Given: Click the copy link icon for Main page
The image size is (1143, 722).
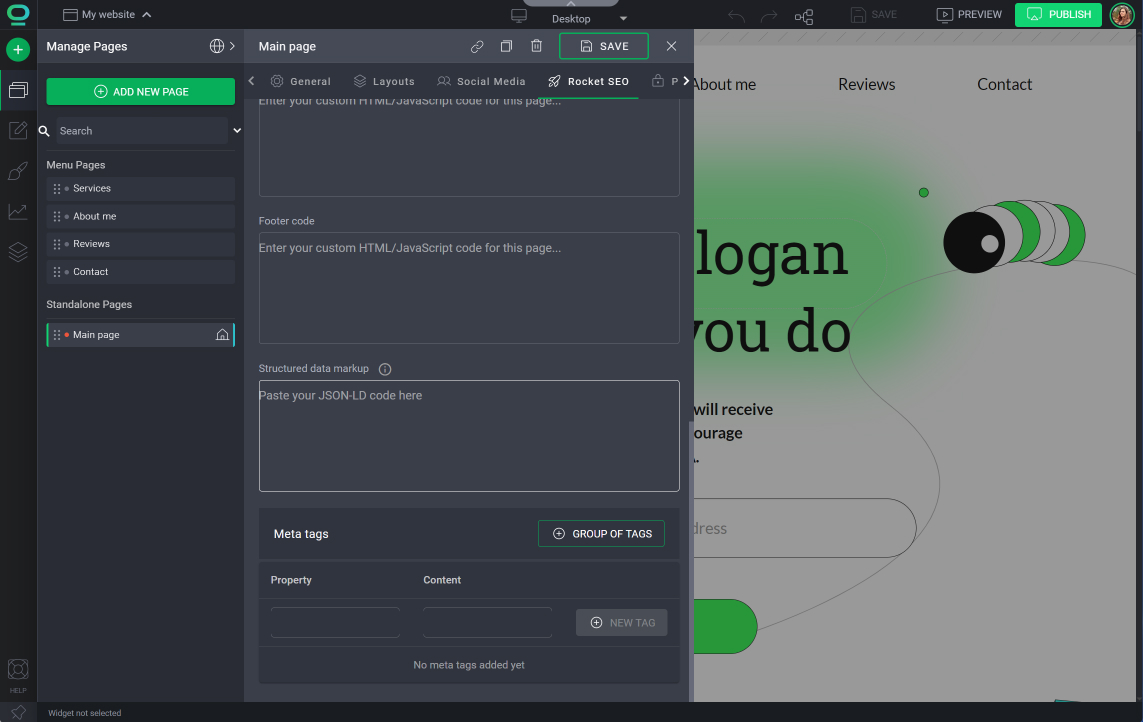Looking at the screenshot, I should (477, 46).
